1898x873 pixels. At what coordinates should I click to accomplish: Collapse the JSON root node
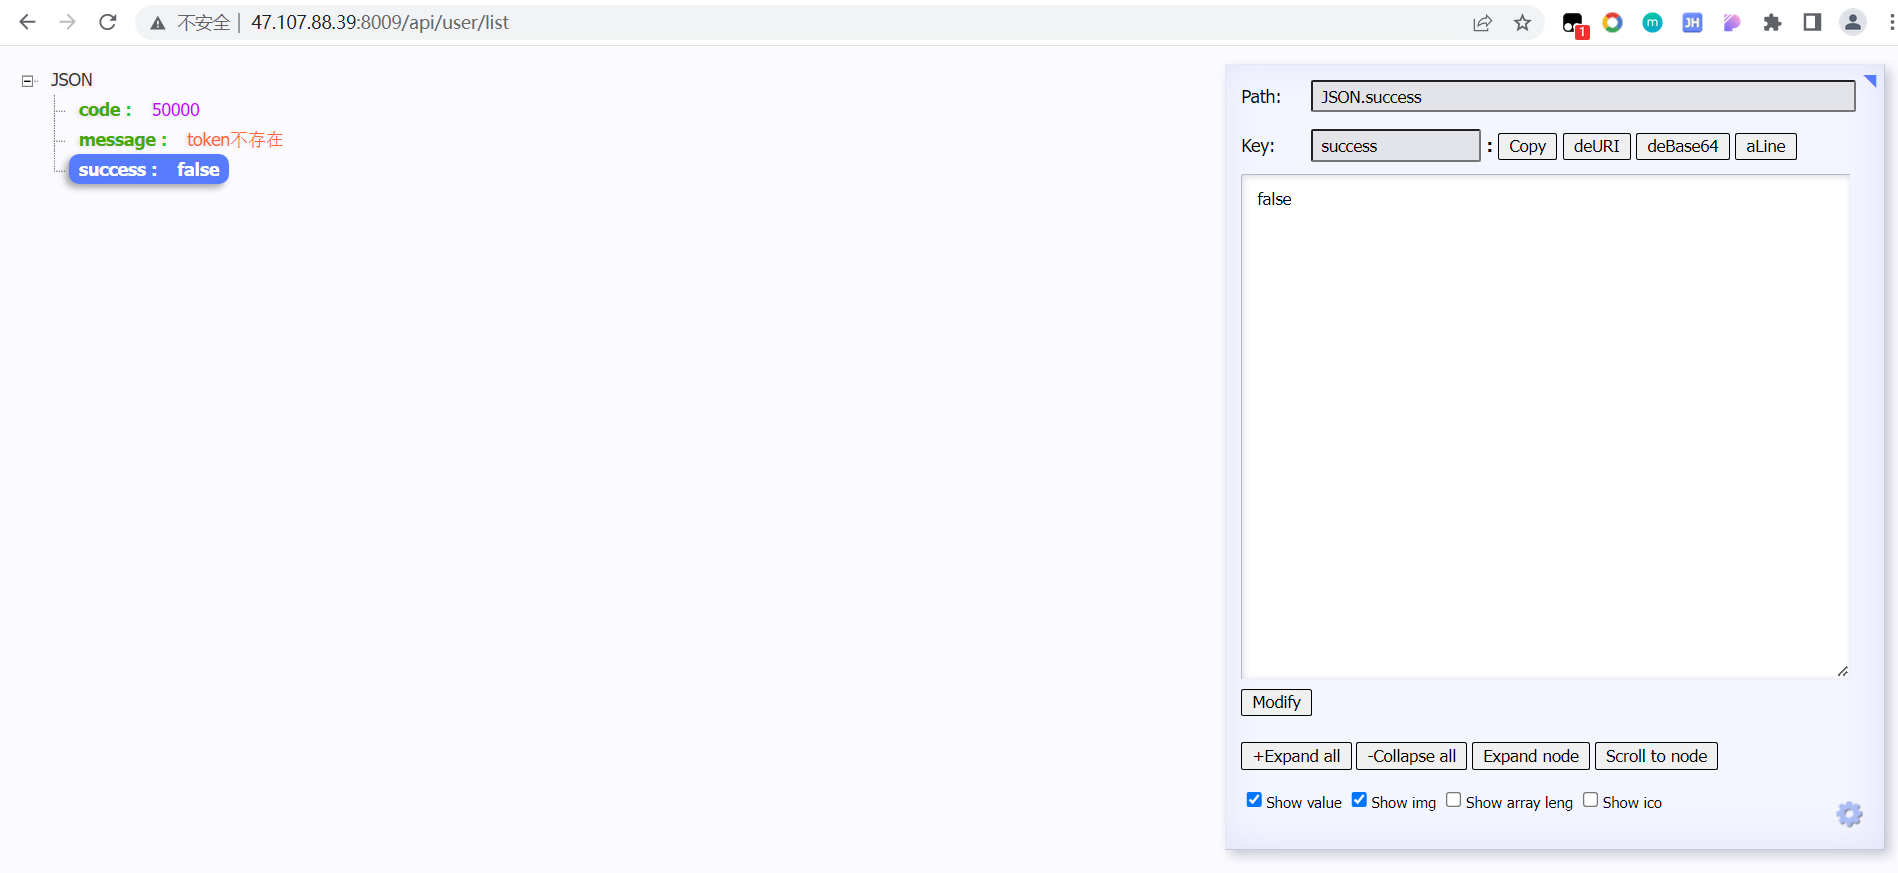coord(28,81)
